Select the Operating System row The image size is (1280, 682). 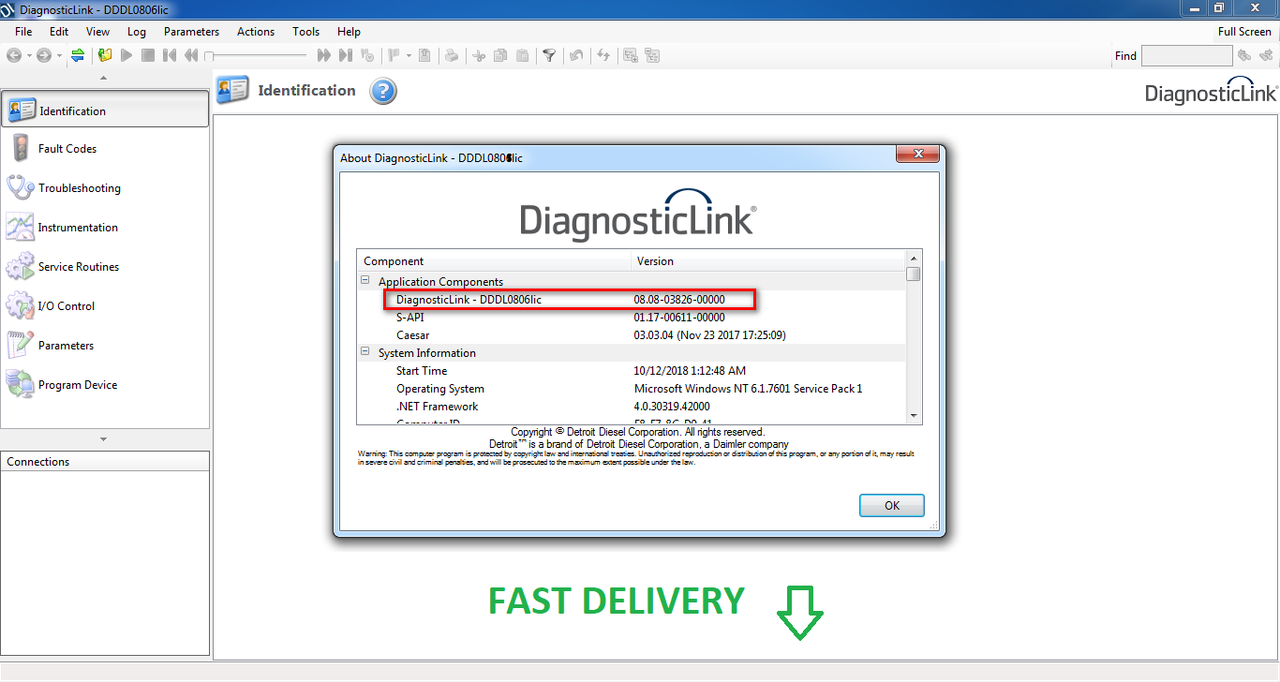632,389
